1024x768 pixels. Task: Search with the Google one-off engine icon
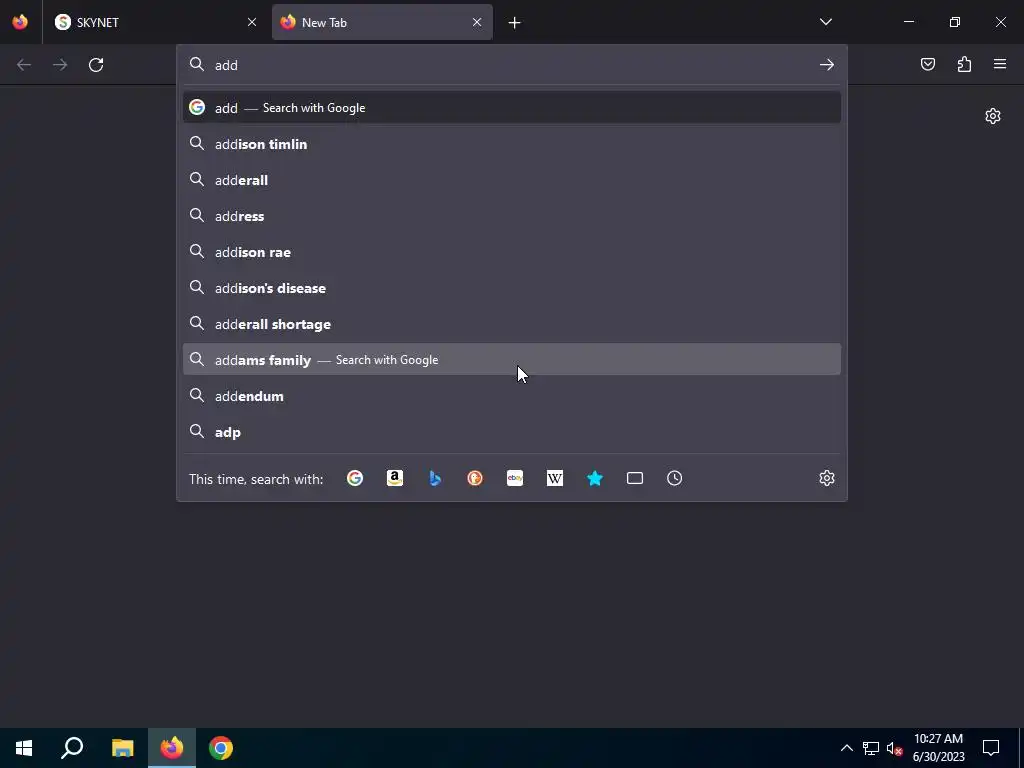(355, 478)
